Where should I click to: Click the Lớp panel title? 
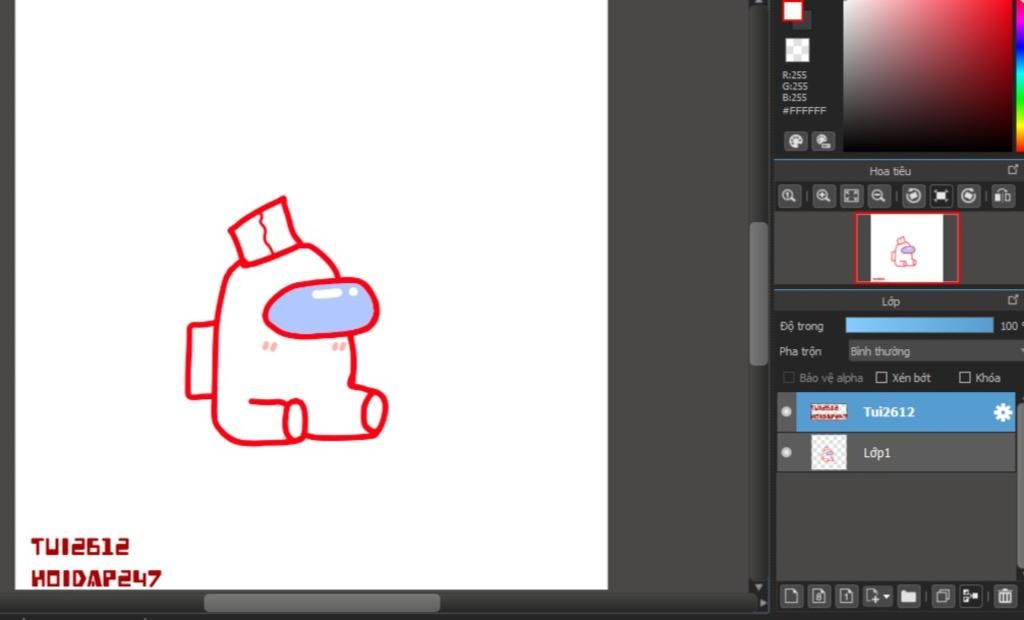890,301
